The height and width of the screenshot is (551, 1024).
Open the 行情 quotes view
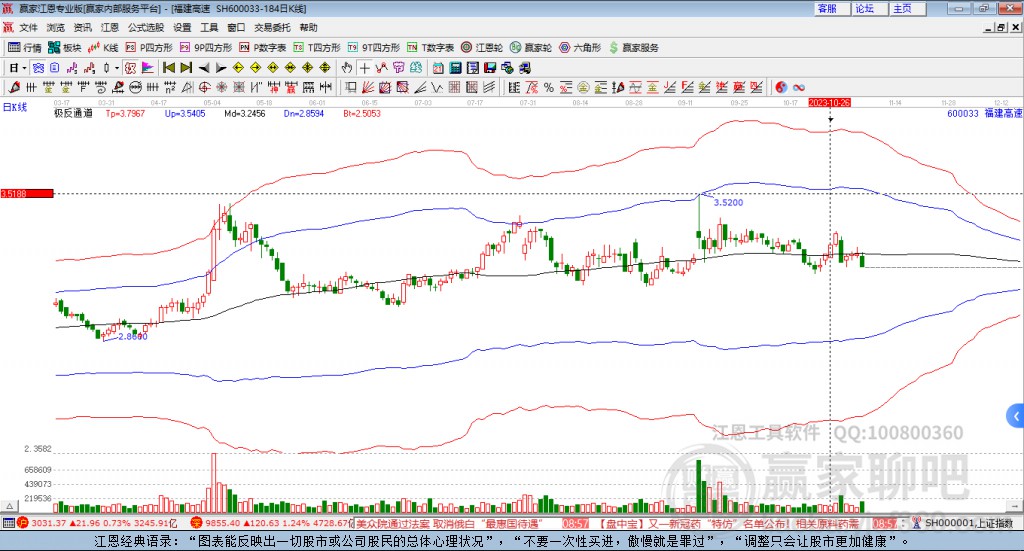(x=25, y=47)
